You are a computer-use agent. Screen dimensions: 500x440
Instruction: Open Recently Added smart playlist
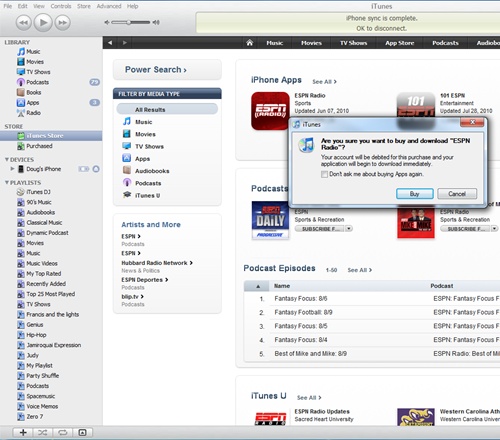46,284
